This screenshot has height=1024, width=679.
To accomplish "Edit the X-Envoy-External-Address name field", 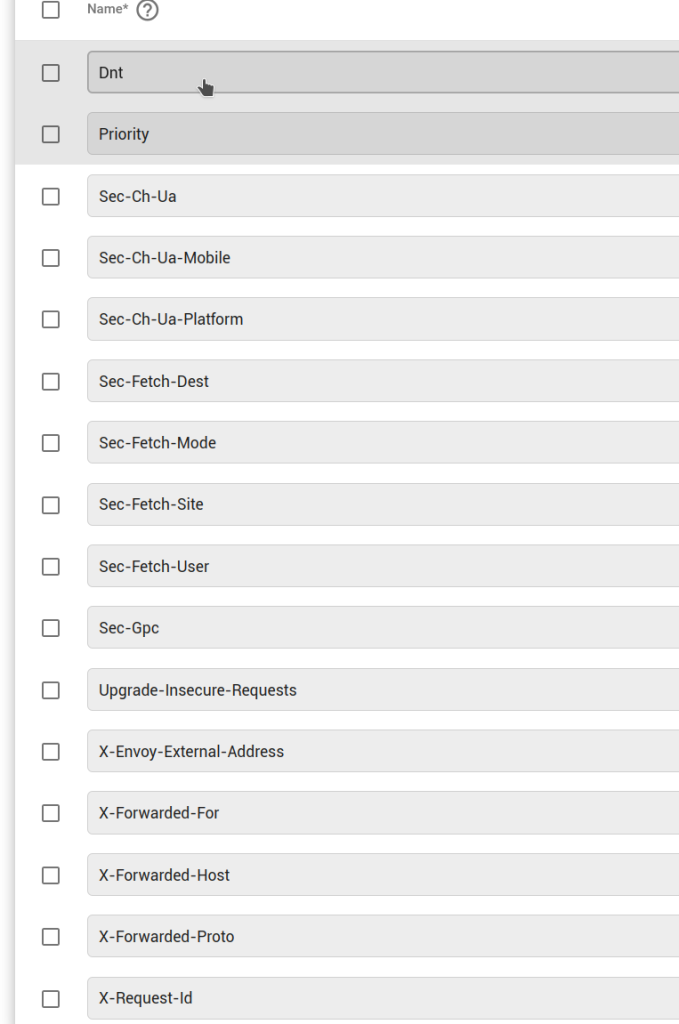I will pyautogui.click(x=380, y=751).
